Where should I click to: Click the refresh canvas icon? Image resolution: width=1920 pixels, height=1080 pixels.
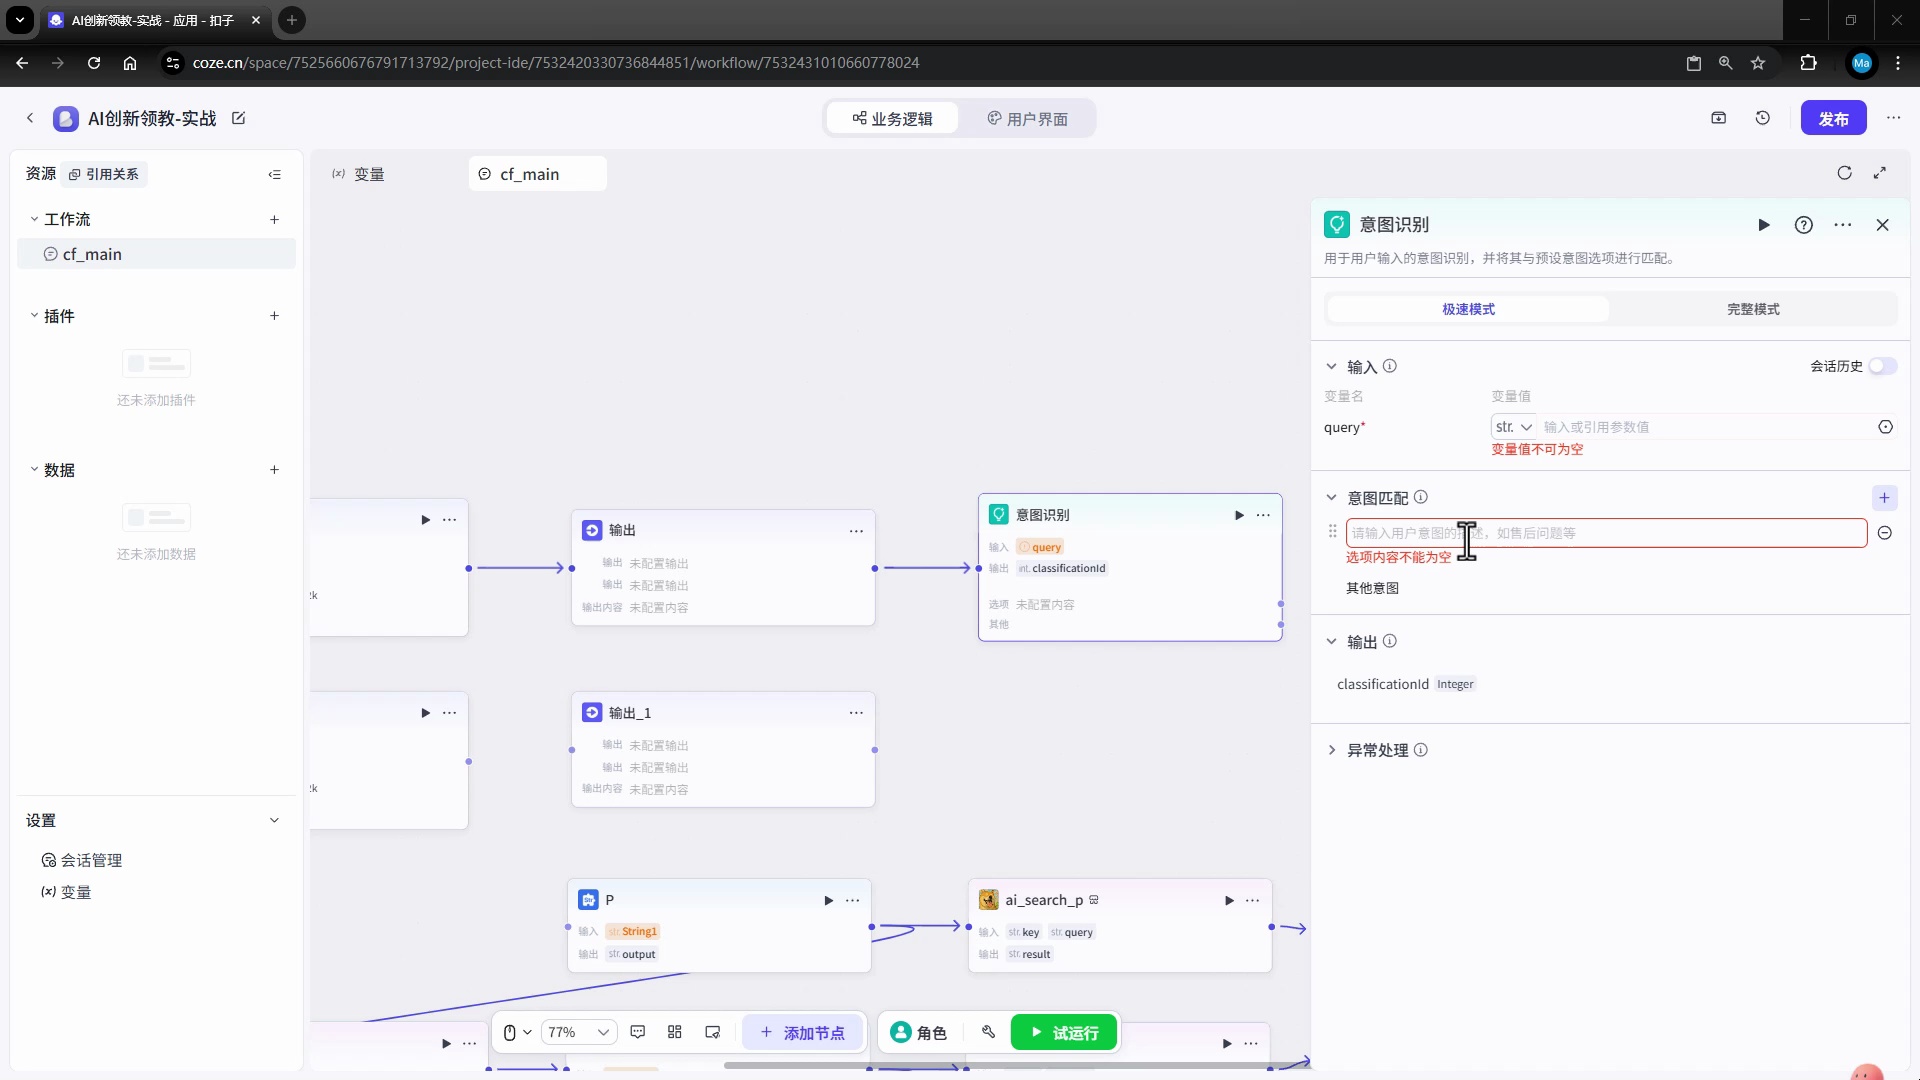pos(1844,173)
